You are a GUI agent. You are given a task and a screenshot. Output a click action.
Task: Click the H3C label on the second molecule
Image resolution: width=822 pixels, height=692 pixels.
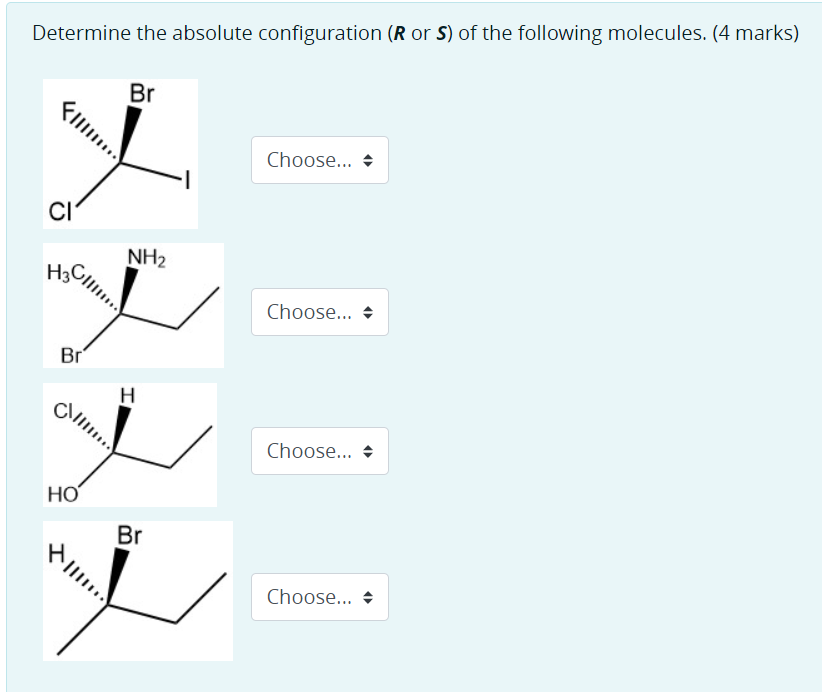tap(68, 270)
